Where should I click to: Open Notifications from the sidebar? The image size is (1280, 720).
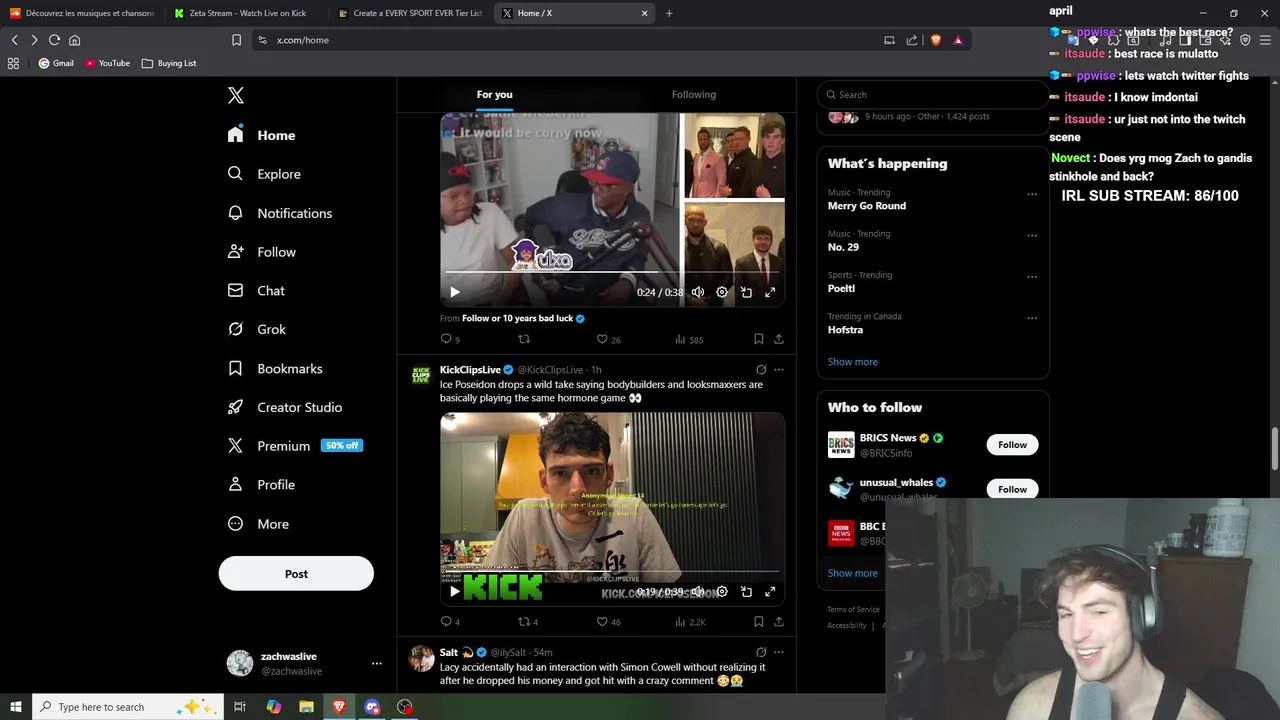pos(280,213)
